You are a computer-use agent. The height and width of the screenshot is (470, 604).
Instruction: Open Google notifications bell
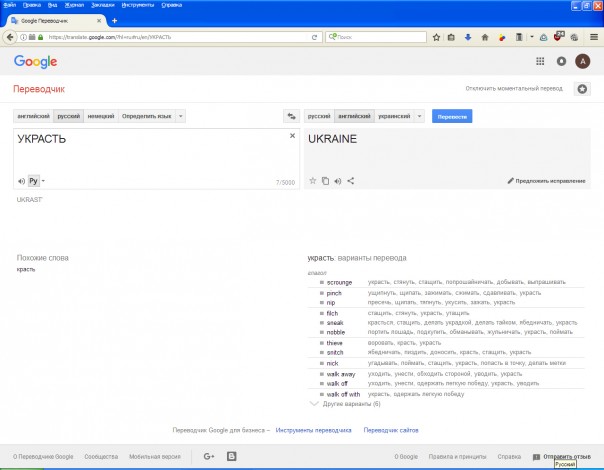(562, 61)
